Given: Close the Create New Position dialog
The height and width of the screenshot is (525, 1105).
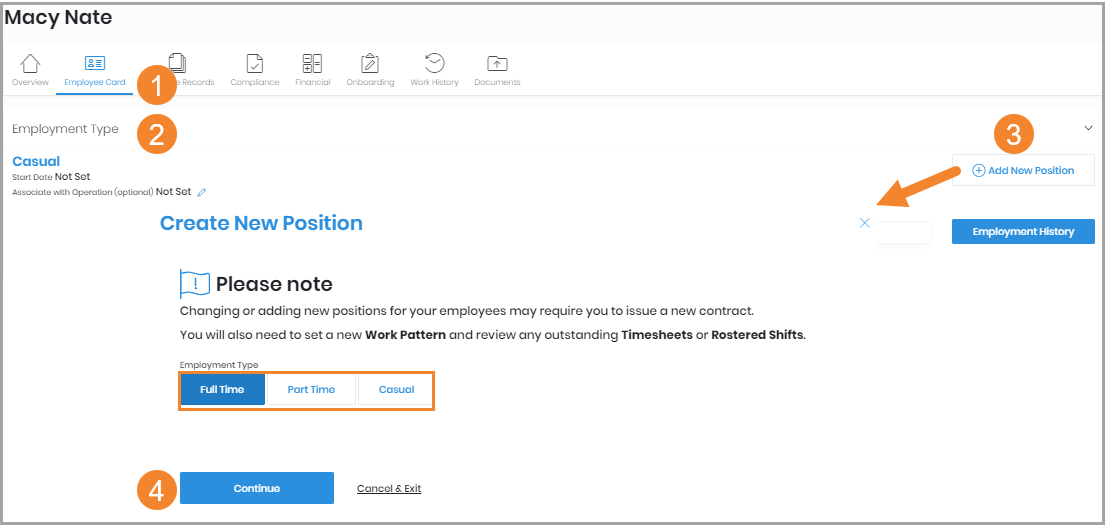Looking at the screenshot, I should coord(865,223).
